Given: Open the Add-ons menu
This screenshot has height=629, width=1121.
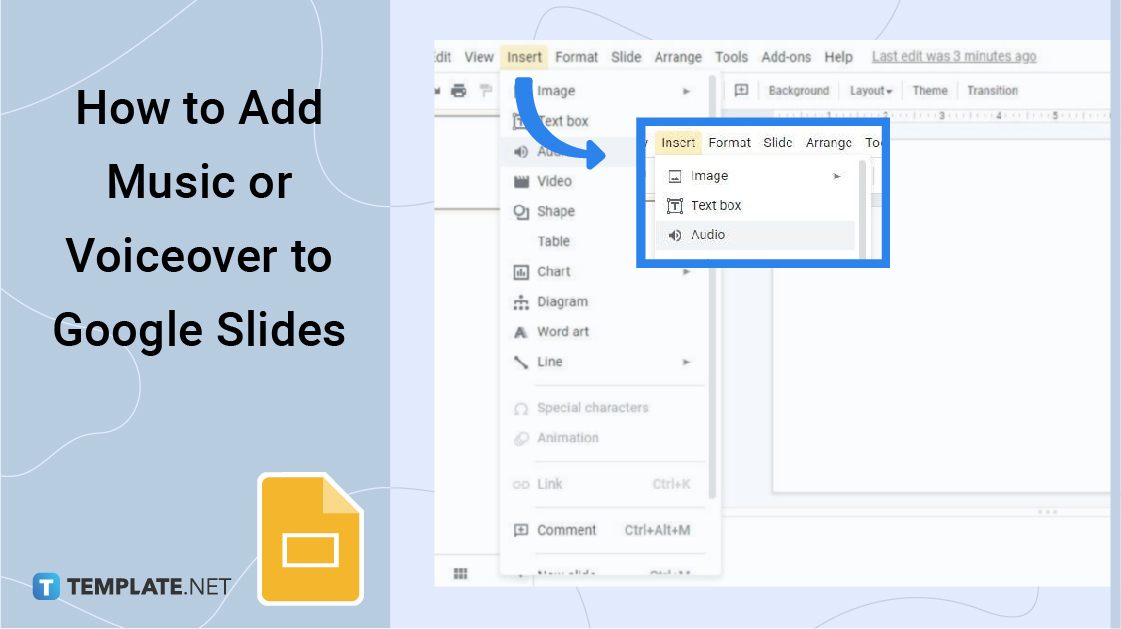Looking at the screenshot, I should 786,57.
